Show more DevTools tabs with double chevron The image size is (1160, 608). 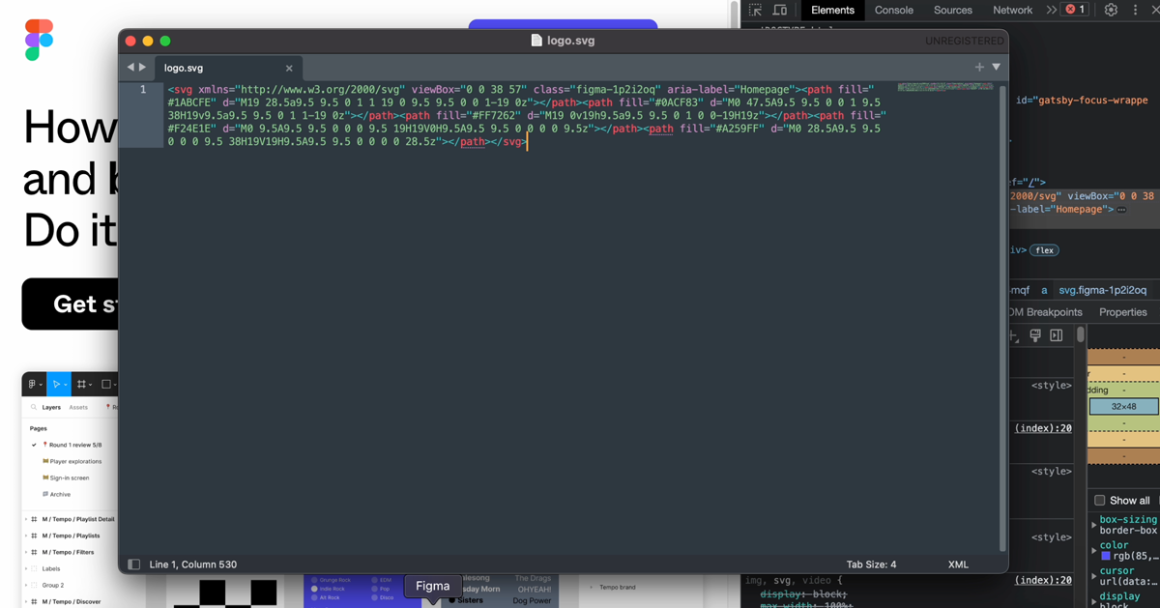pyautogui.click(x=1051, y=10)
